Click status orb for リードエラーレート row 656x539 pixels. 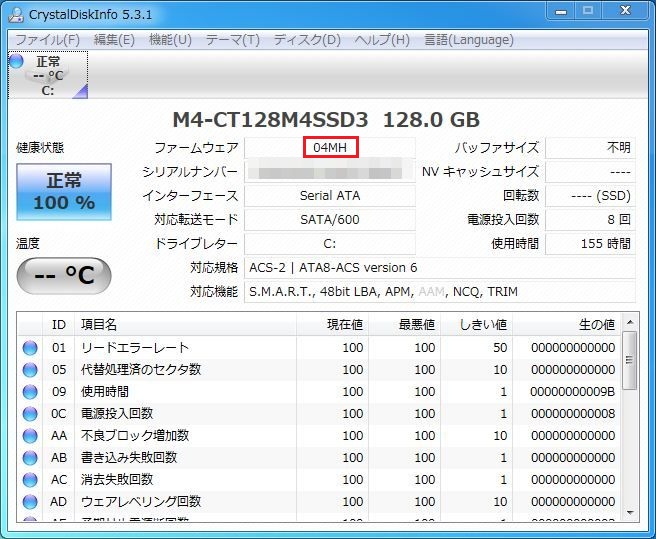pos(30,348)
